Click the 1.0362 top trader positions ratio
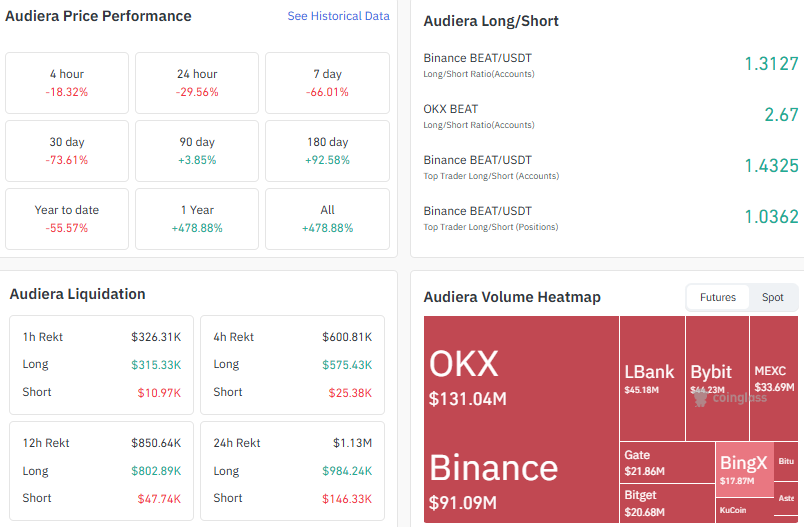 click(x=771, y=216)
